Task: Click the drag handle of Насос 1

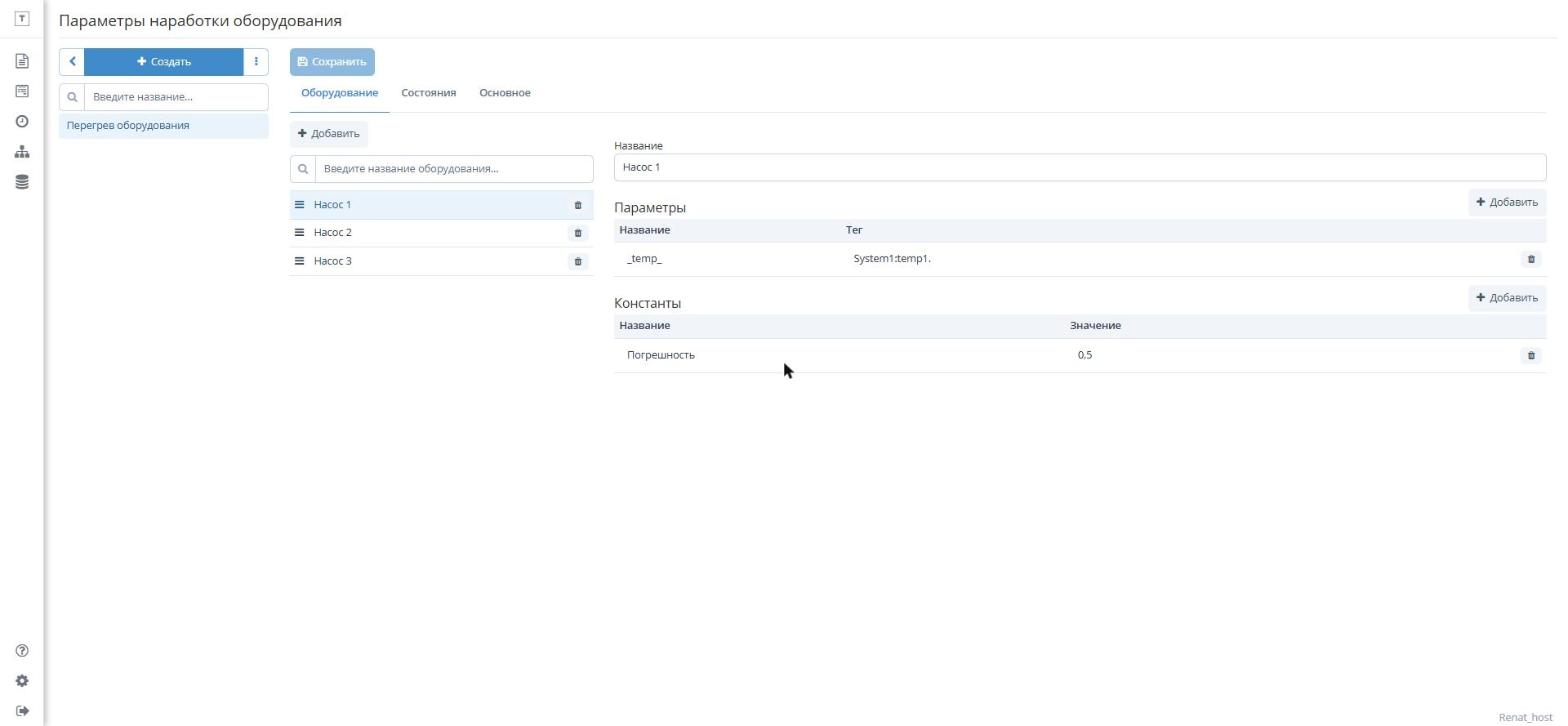Action: pyautogui.click(x=299, y=205)
